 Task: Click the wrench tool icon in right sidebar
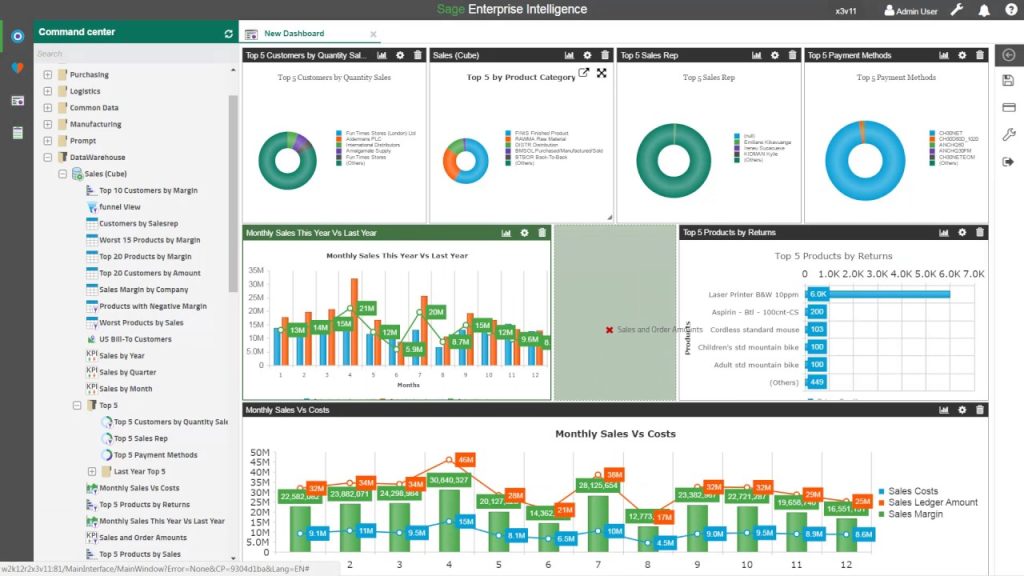1010,130
